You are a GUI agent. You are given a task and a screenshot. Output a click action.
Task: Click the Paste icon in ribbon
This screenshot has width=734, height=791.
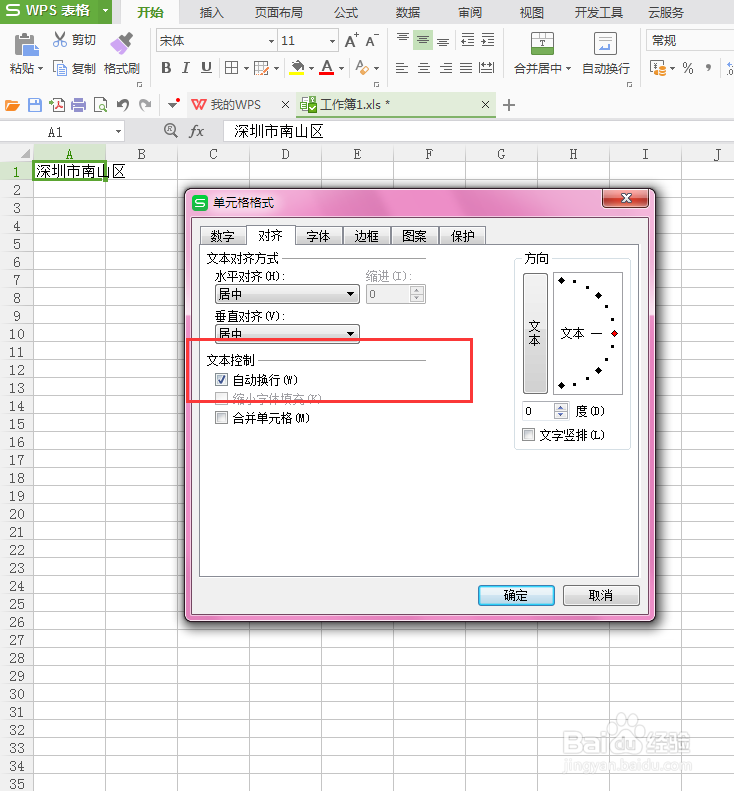tap(26, 45)
